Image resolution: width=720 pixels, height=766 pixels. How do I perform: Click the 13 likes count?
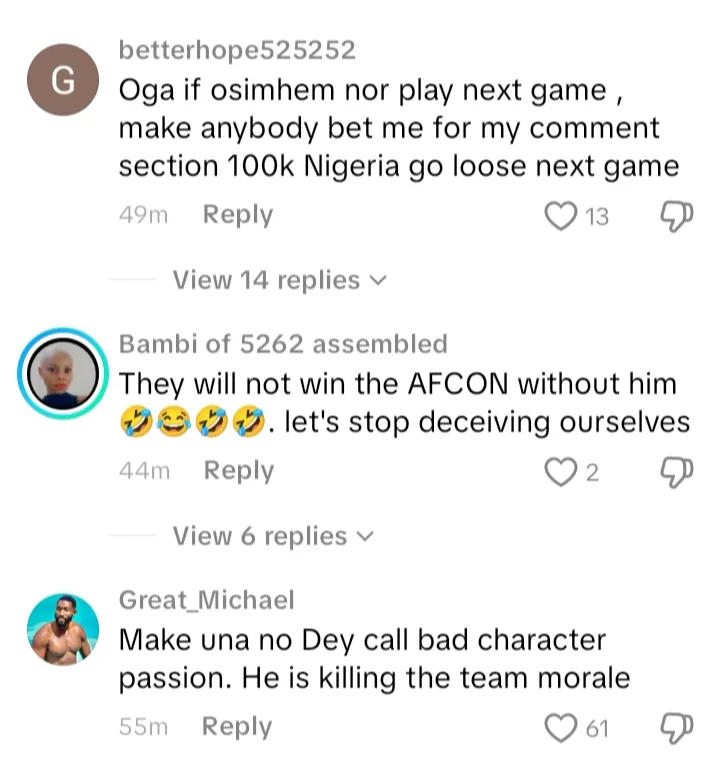click(x=597, y=217)
